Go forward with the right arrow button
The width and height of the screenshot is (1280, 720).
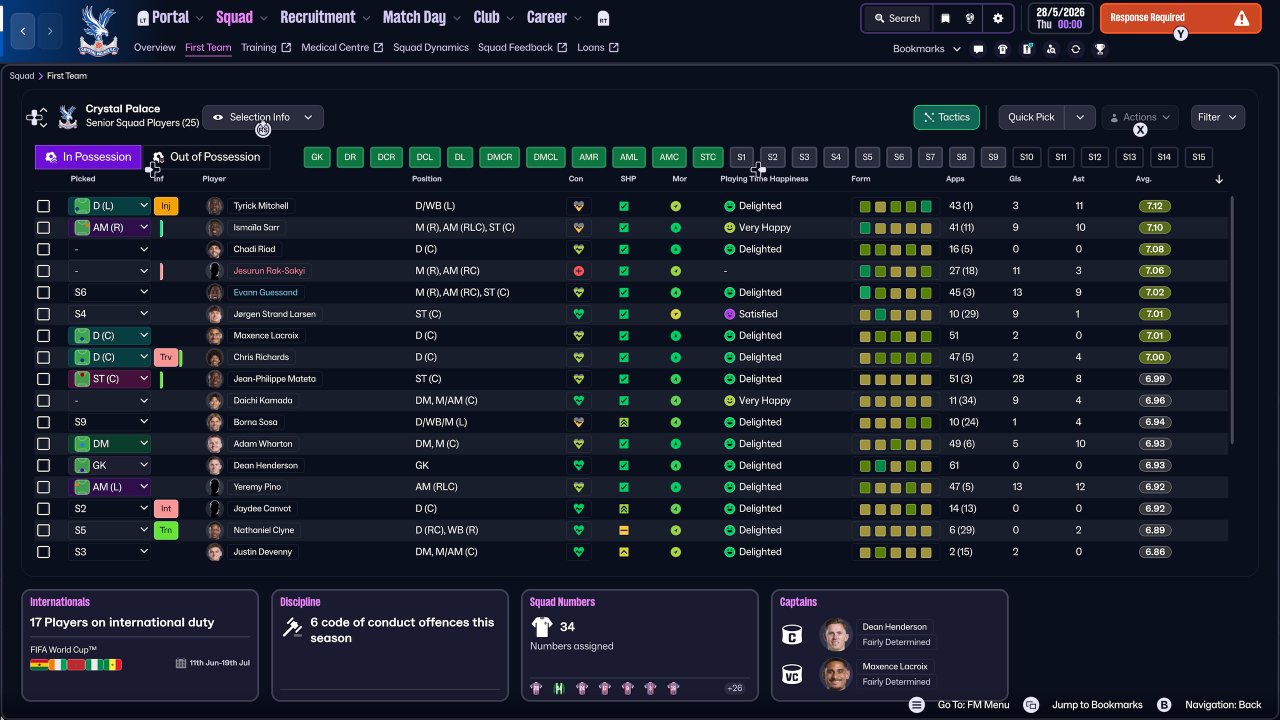(x=50, y=31)
